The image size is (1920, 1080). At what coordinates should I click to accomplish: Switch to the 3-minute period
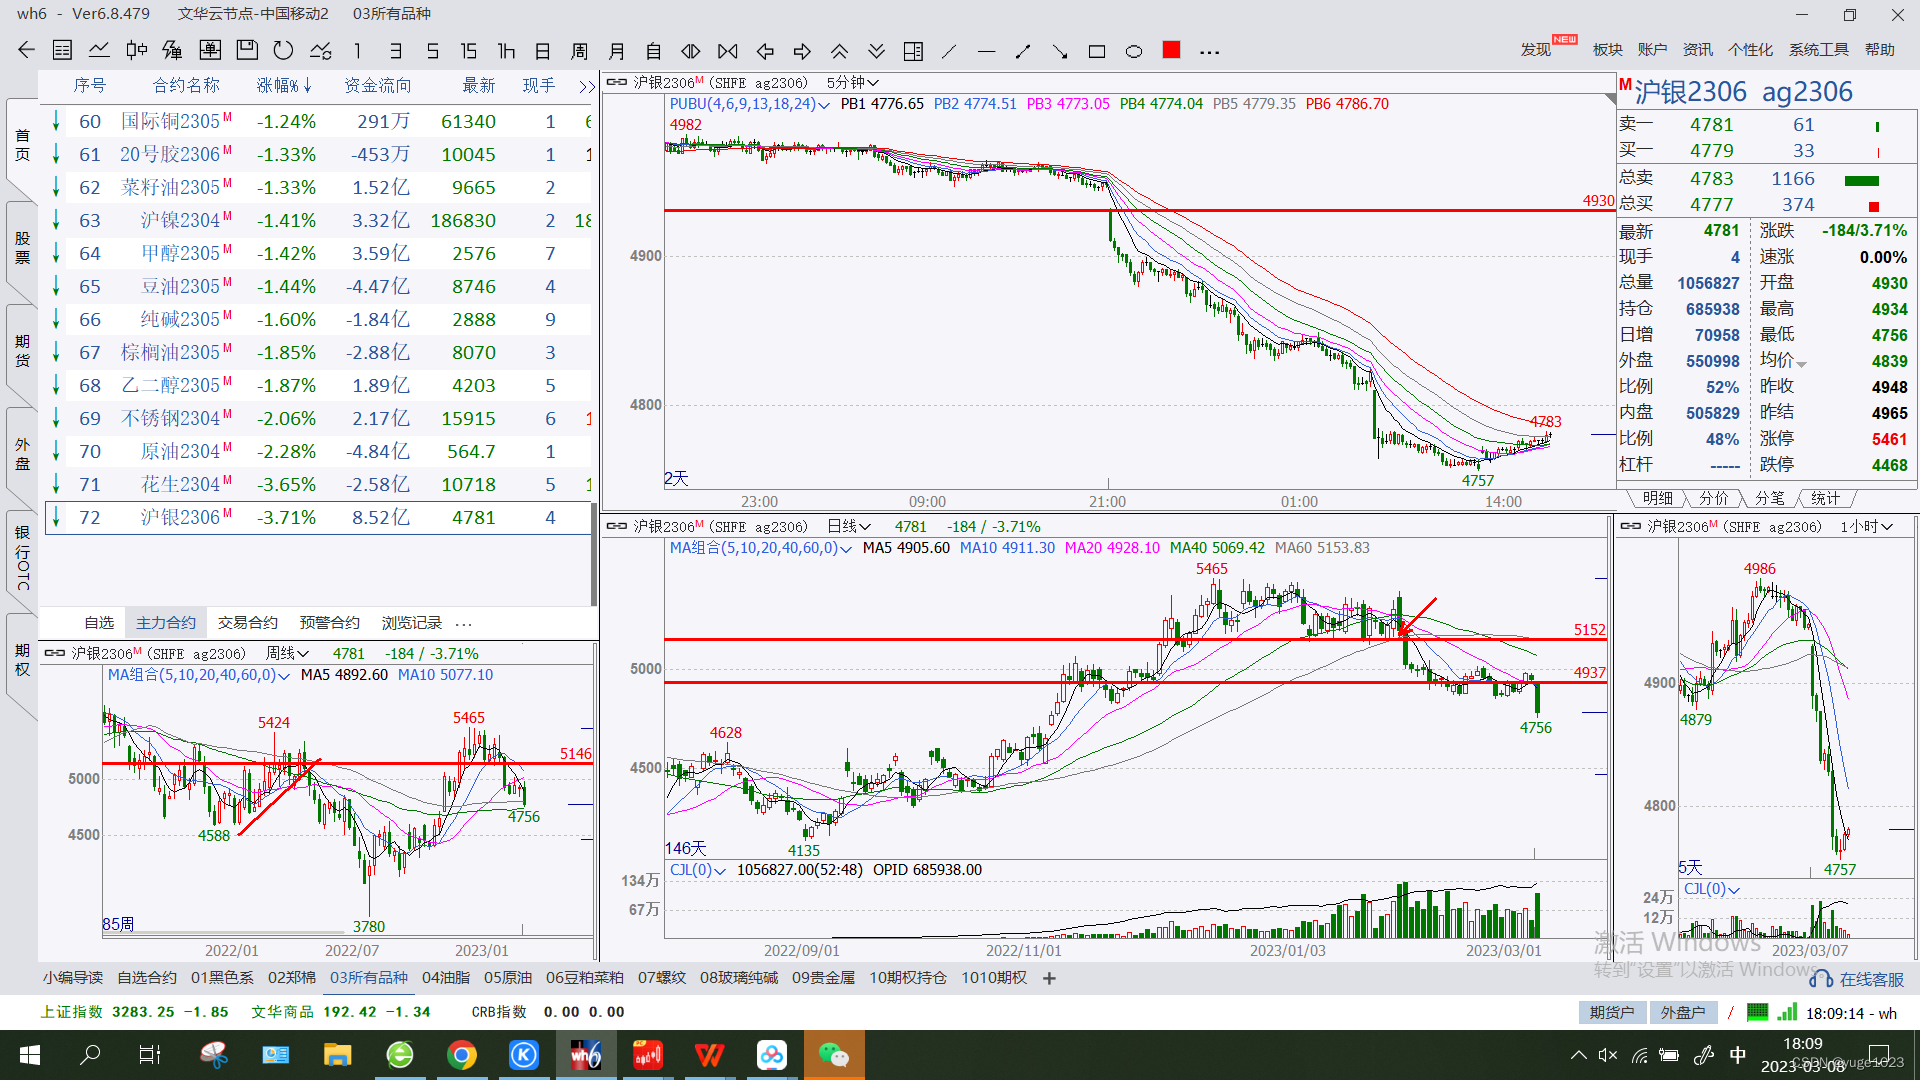[395, 51]
